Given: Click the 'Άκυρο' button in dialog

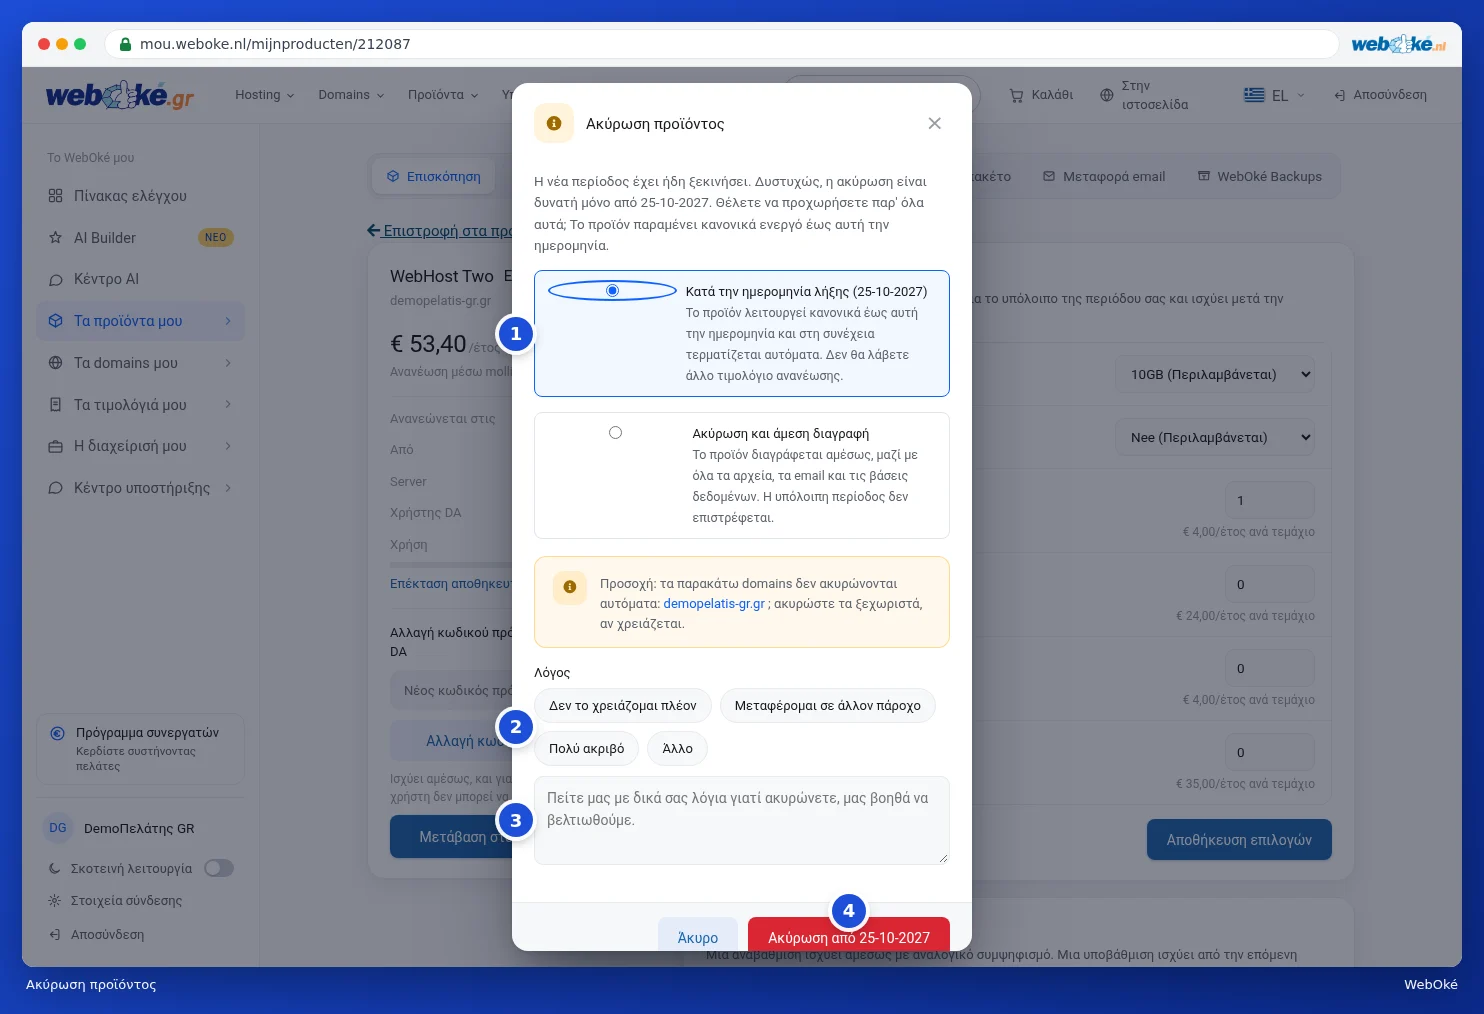Looking at the screenshot, I should [x=698, y=937].
